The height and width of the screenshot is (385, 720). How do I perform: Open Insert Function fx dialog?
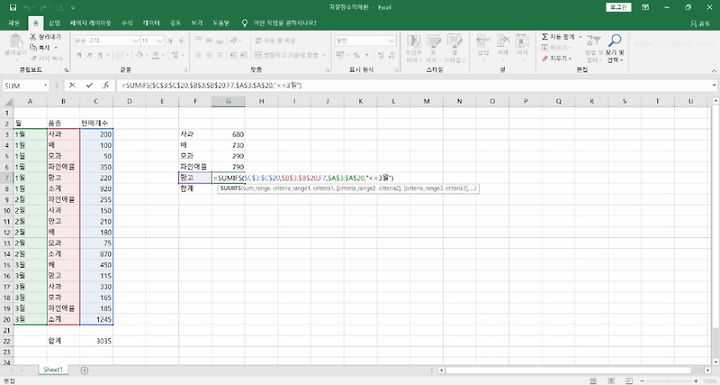(106, 85)
